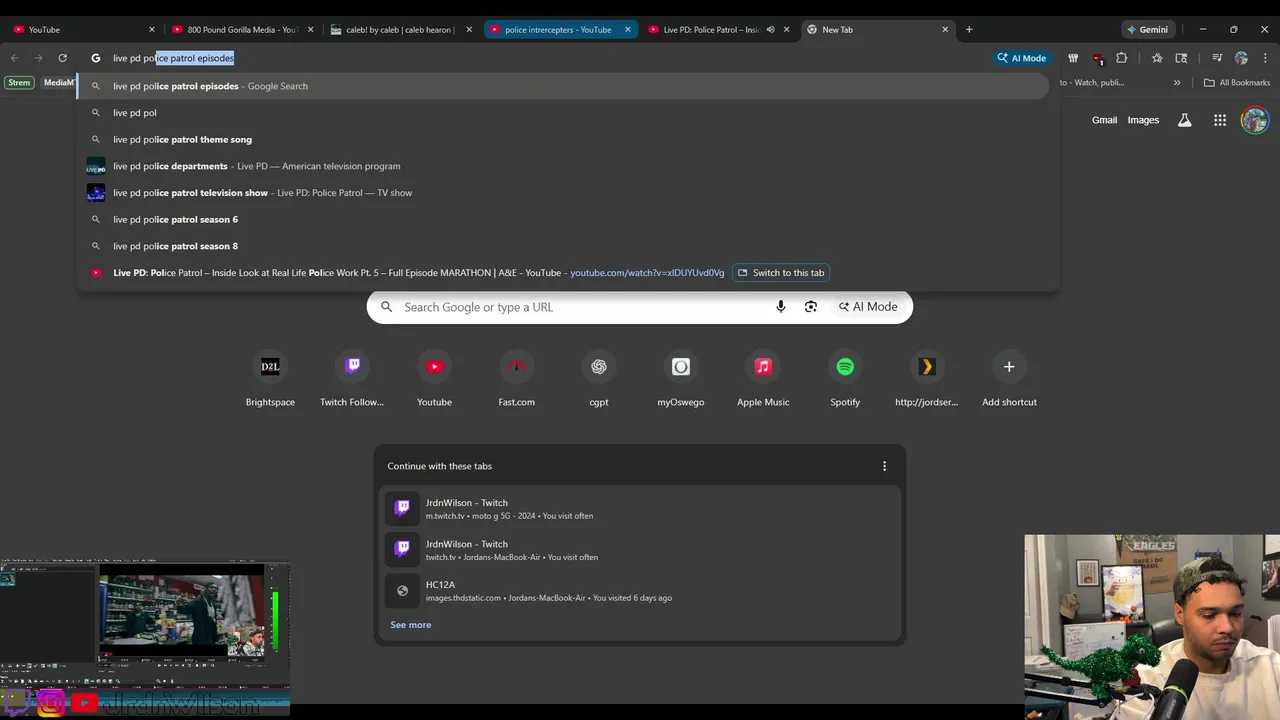Click See more under continue tabs
The height and width of the screenshot is (720, 1280).
click(411, 625)
